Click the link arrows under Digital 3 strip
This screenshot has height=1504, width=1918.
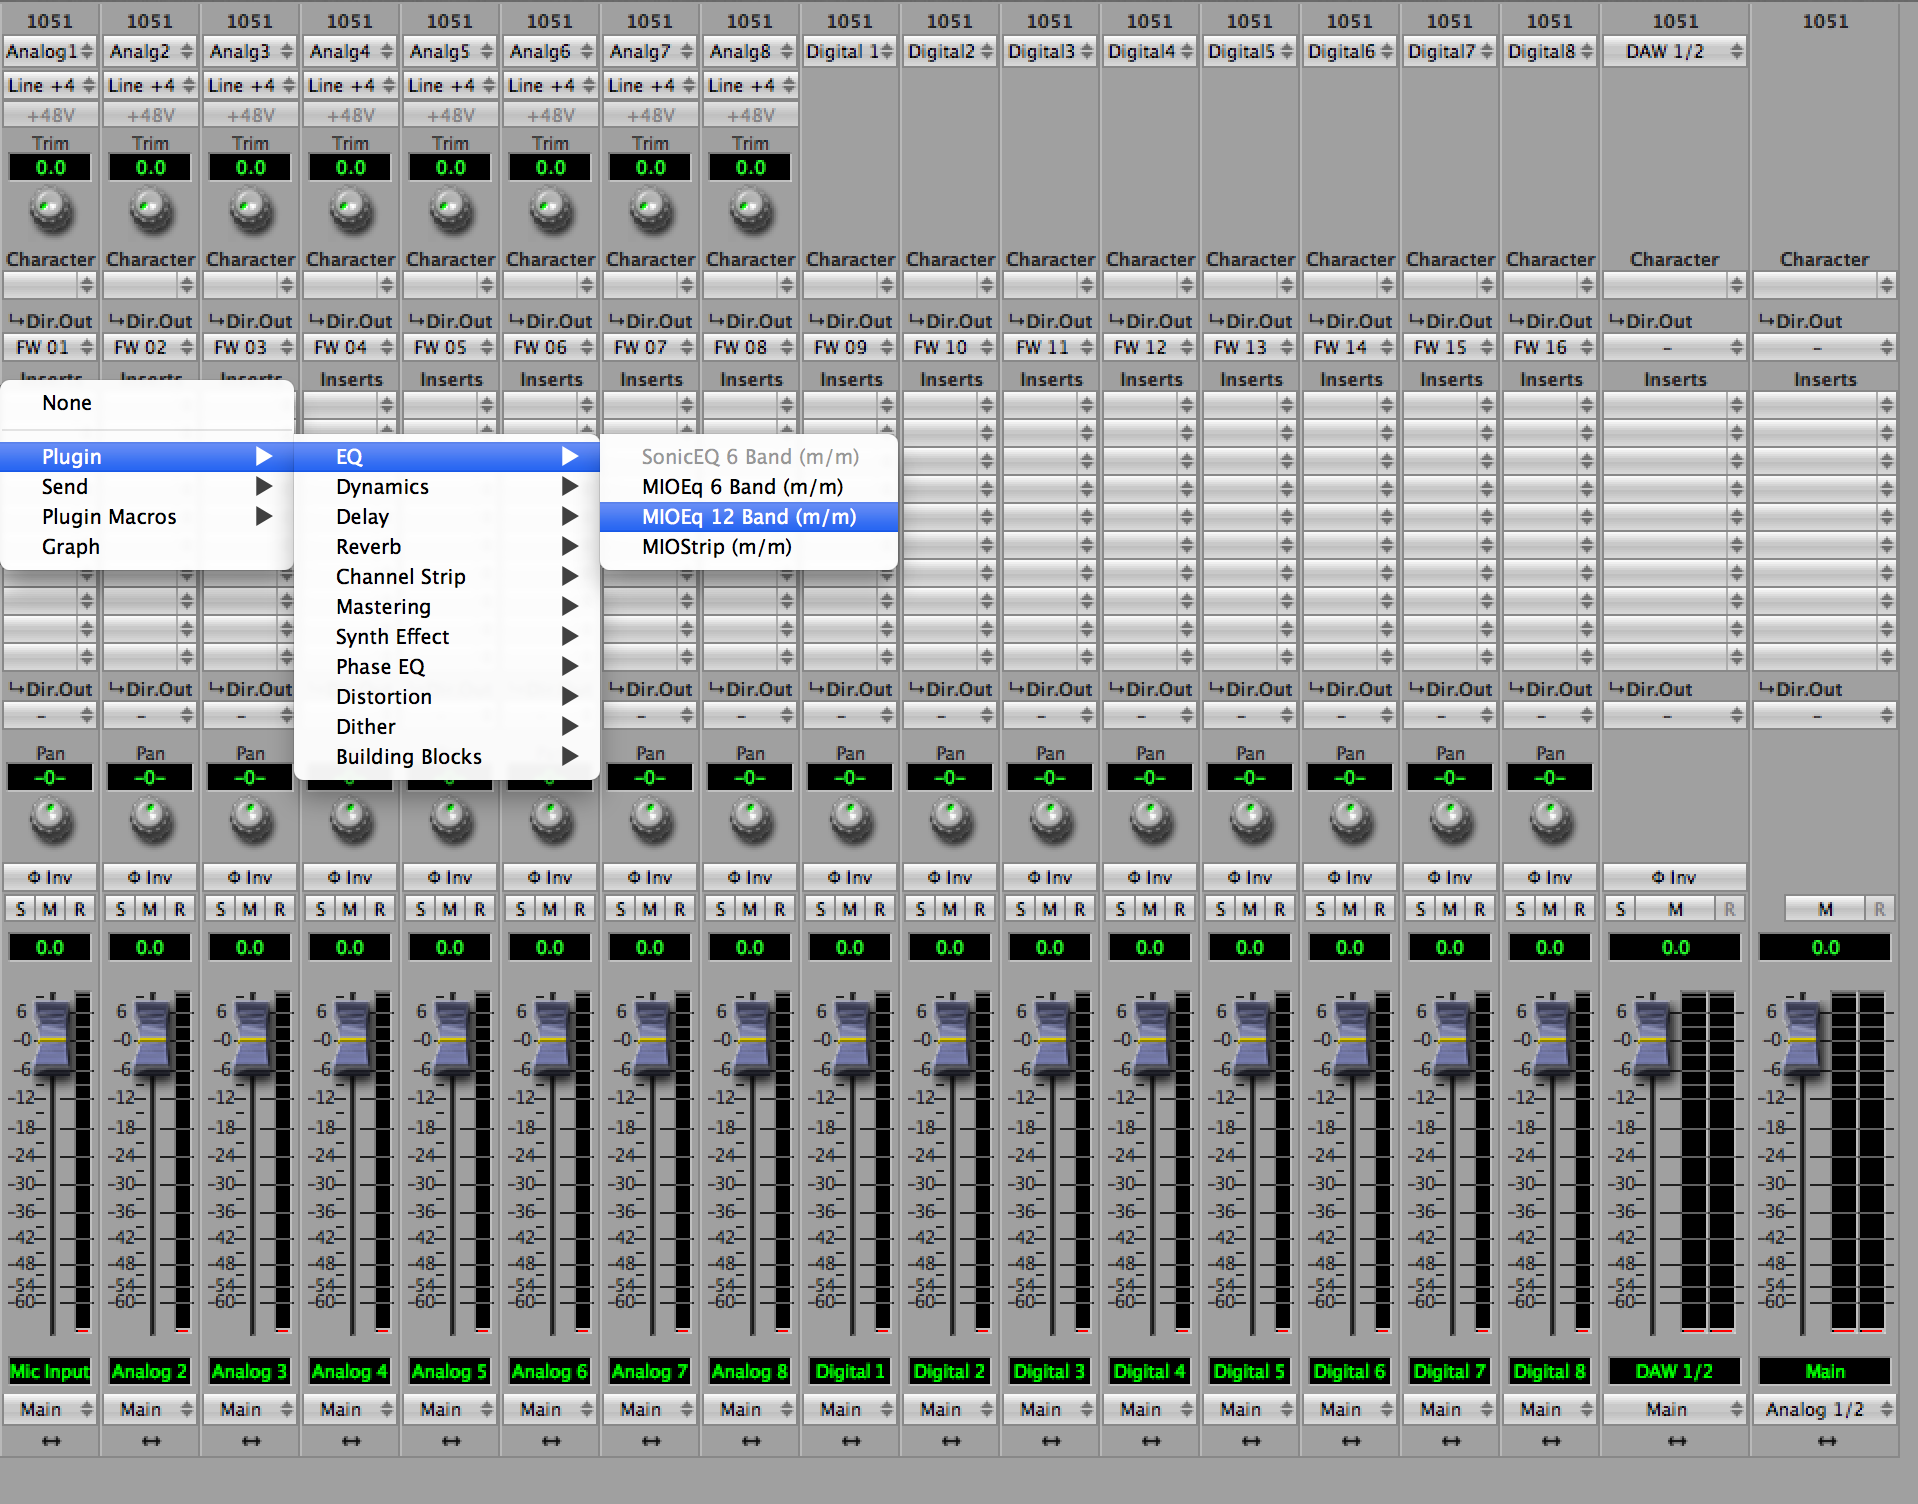(x=1051, y=1441)
